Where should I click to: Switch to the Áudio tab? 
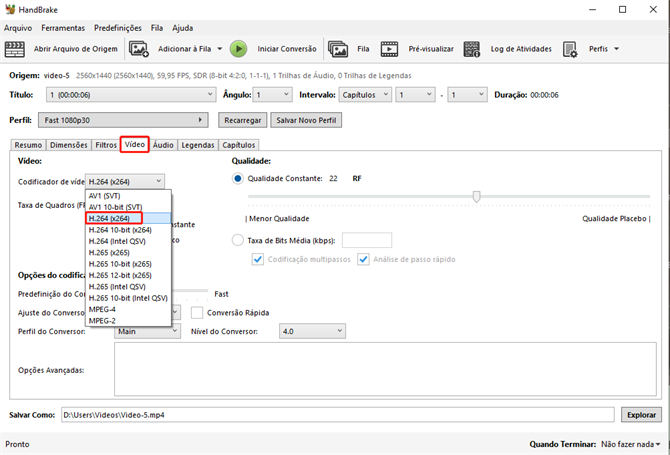click(x=163, y=145)
